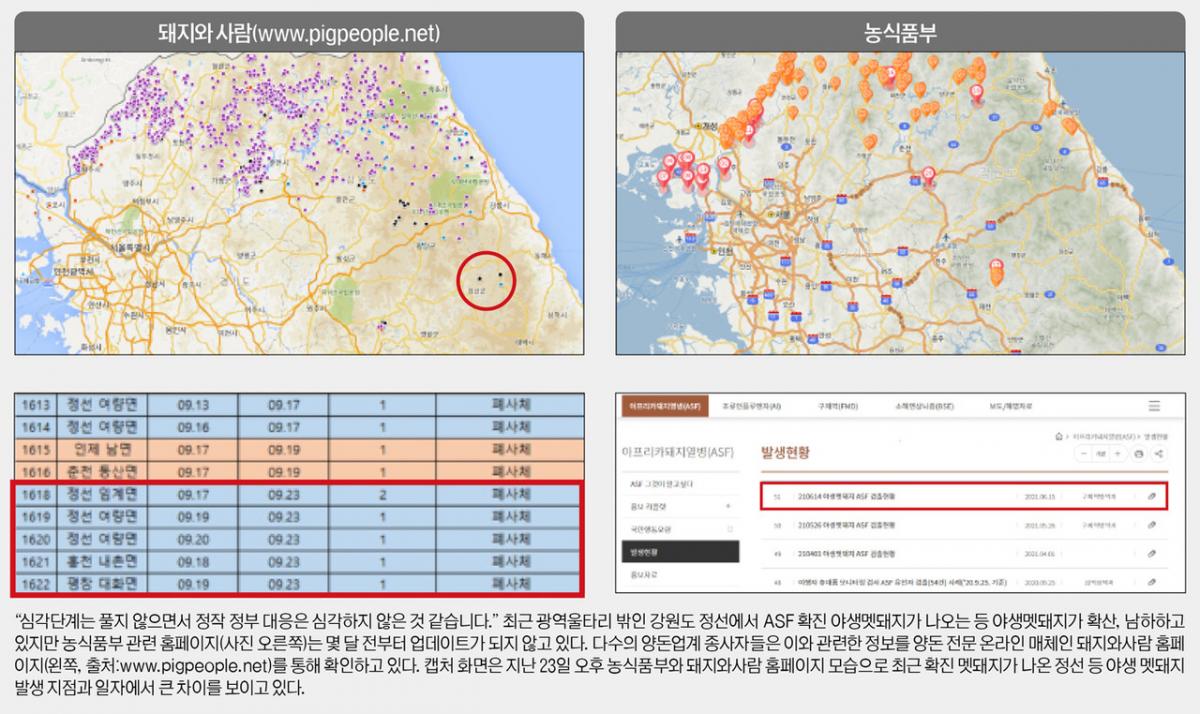Open the hamburger menu icon
Image resolution: width=1200 pixels, height=714 pixels.
pyautogui.click(x=1154, y=406)
